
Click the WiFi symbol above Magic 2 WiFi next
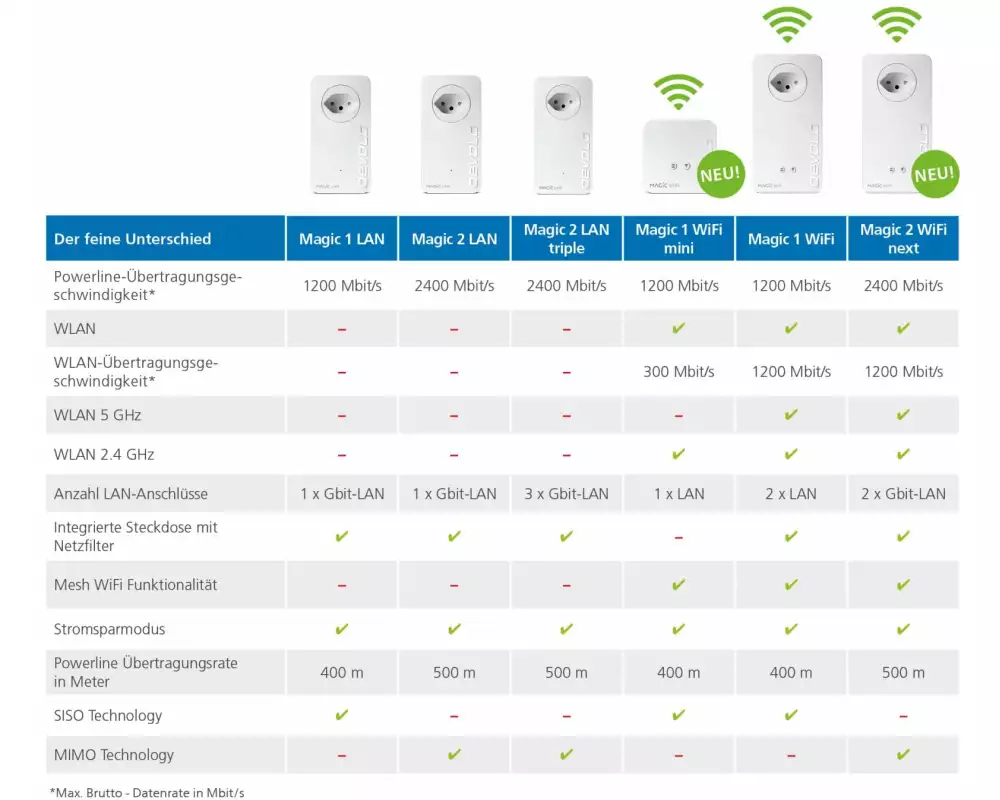(x=896, y=24)
